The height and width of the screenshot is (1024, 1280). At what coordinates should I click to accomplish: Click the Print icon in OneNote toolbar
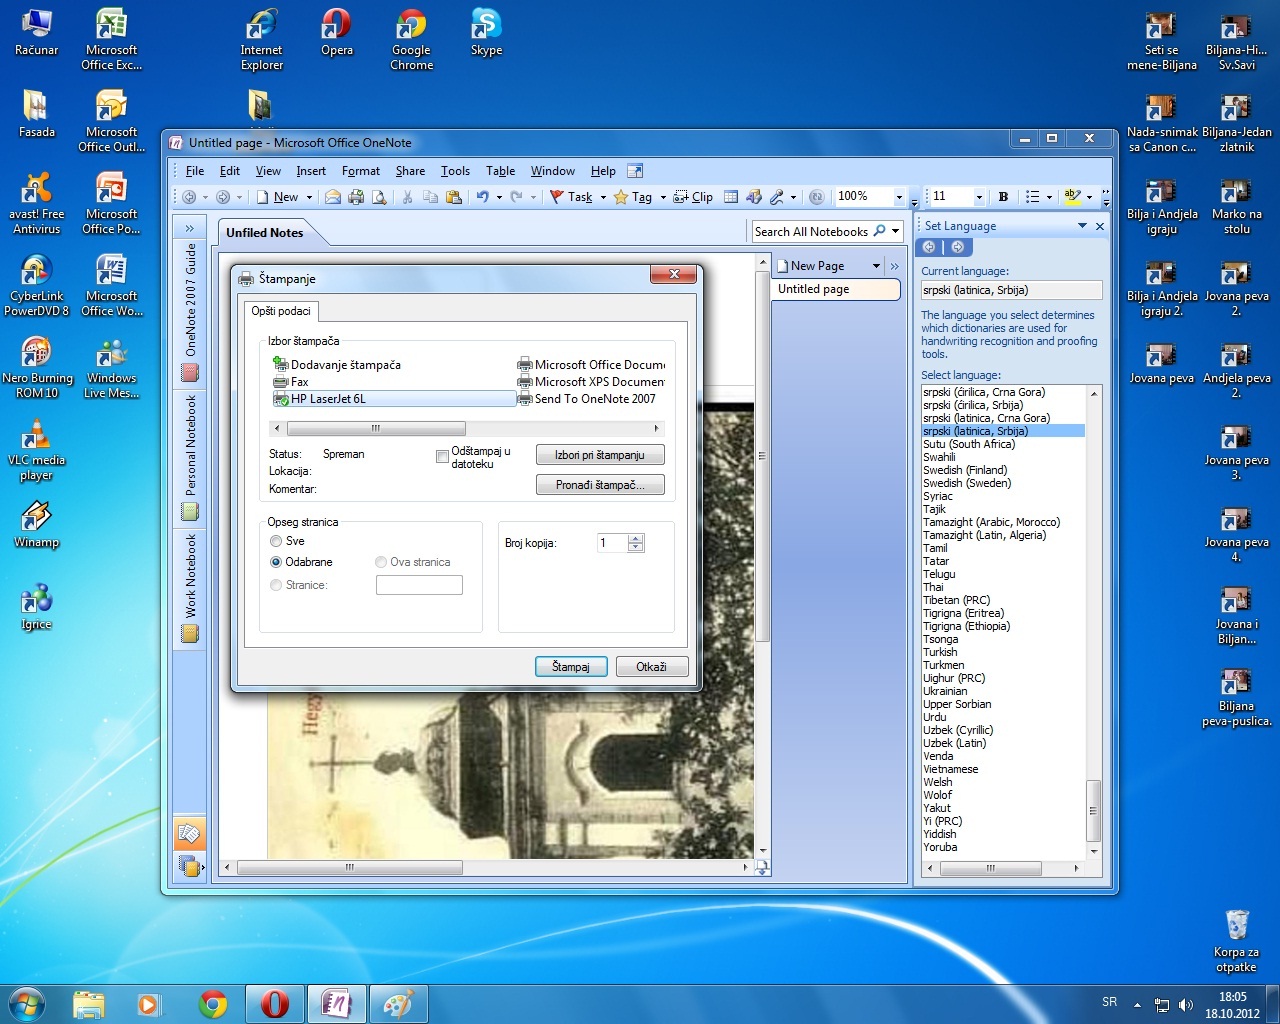coord(355,197)
